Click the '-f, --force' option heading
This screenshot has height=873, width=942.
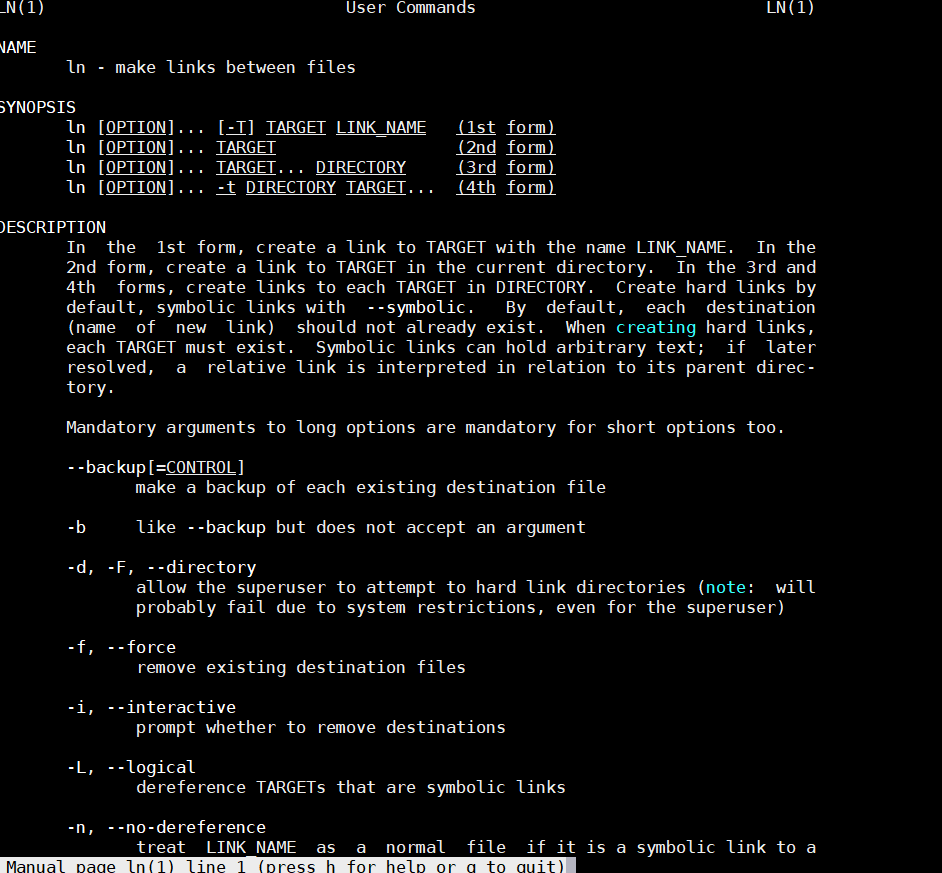(121, 648)
